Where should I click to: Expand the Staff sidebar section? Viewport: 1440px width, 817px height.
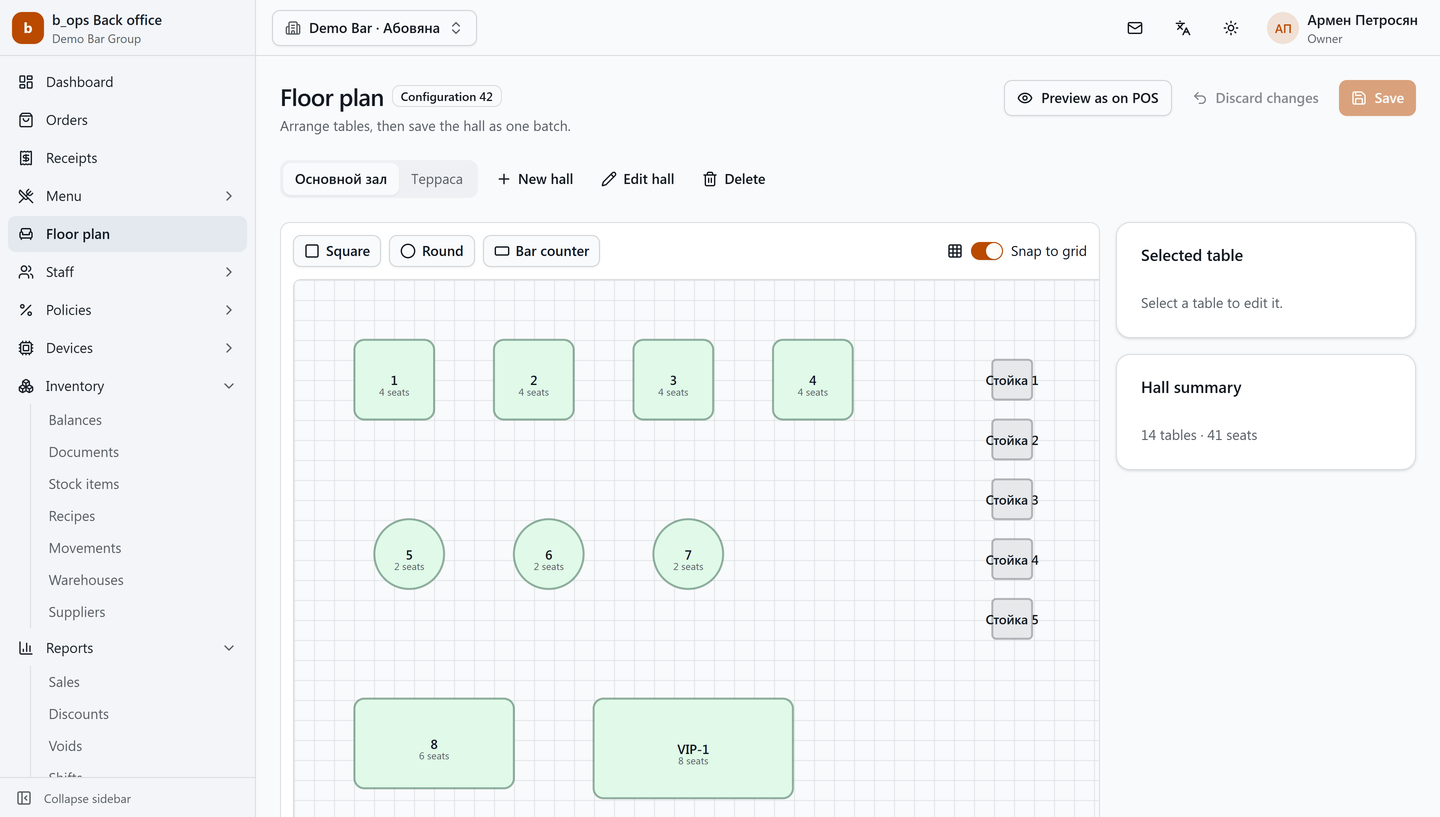click(x=127, y=272)
